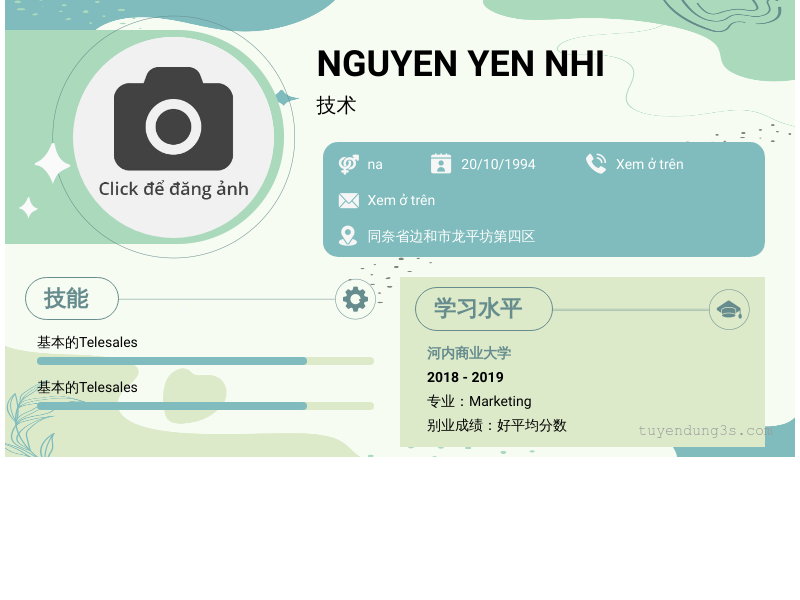The image size is (800, 600).
Task: Click the grade line 别业成绩：好平均分数
Action: pos(496,426)
